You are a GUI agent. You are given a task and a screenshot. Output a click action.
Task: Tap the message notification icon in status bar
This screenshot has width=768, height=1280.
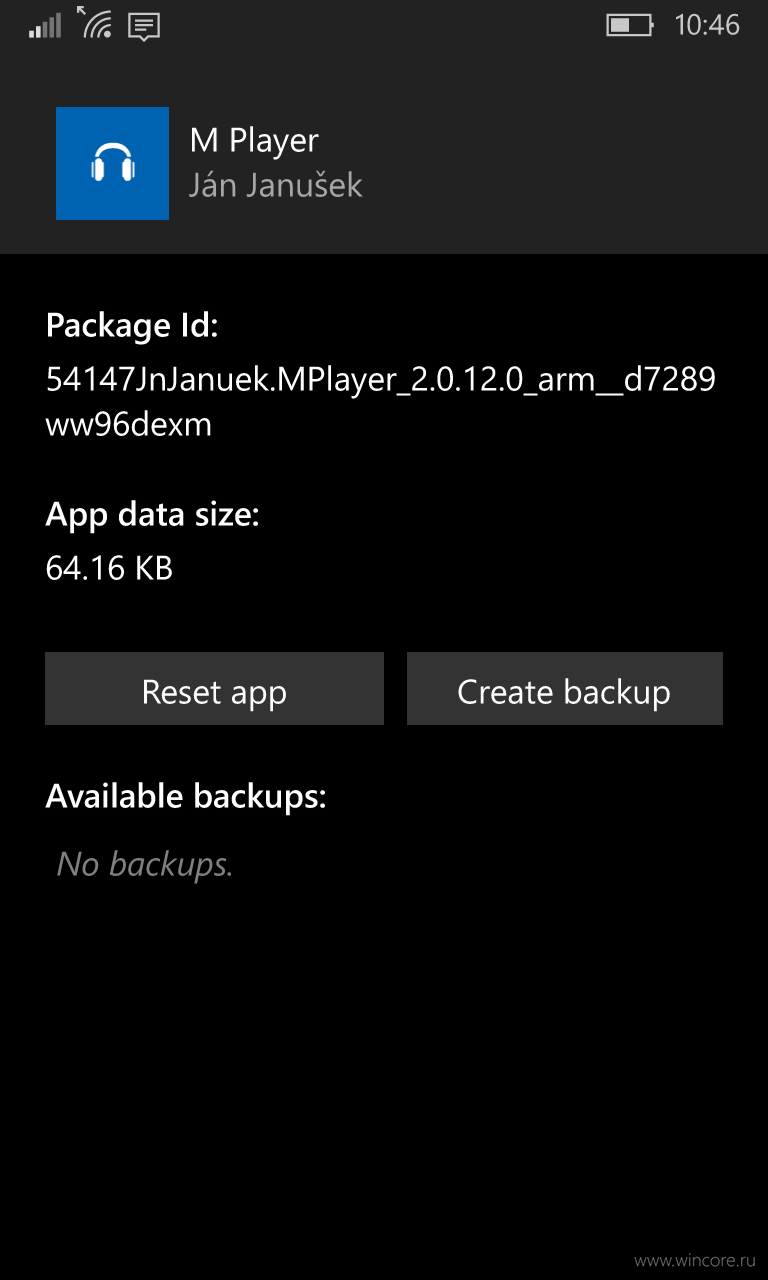click(144, 27)
